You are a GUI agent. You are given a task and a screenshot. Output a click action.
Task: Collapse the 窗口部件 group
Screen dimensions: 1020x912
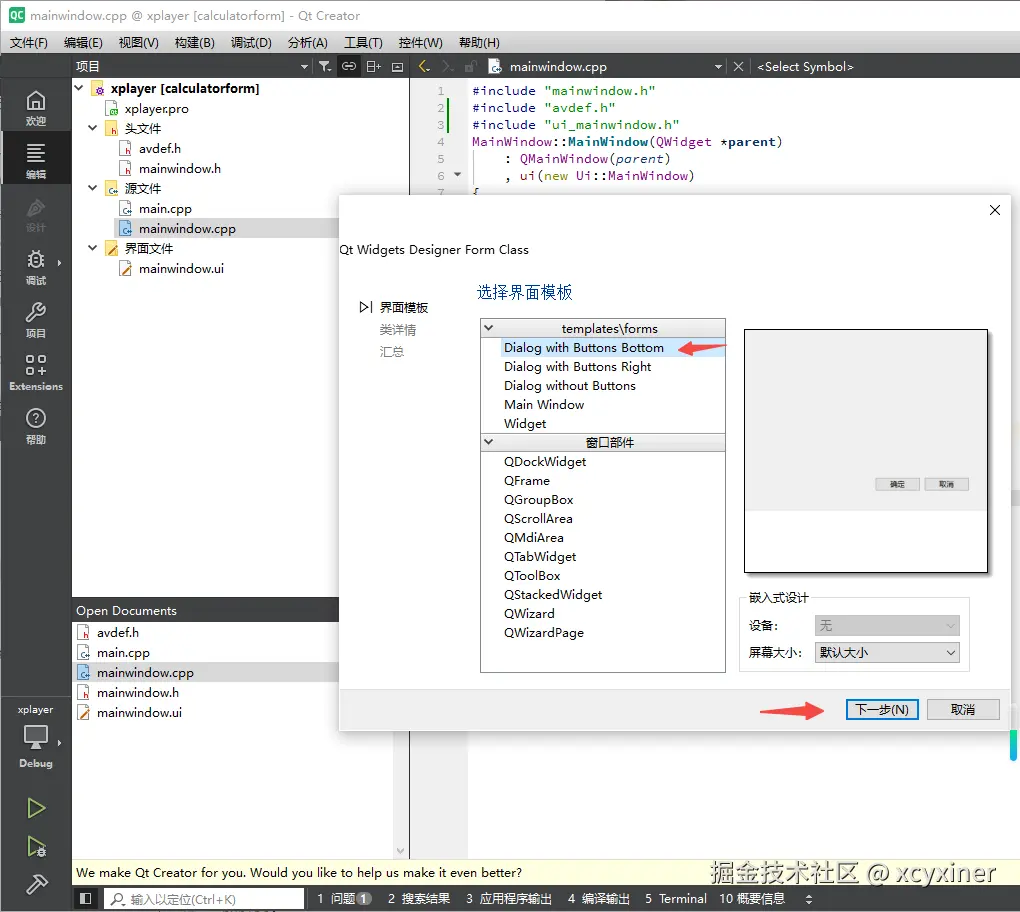(489, 442)
